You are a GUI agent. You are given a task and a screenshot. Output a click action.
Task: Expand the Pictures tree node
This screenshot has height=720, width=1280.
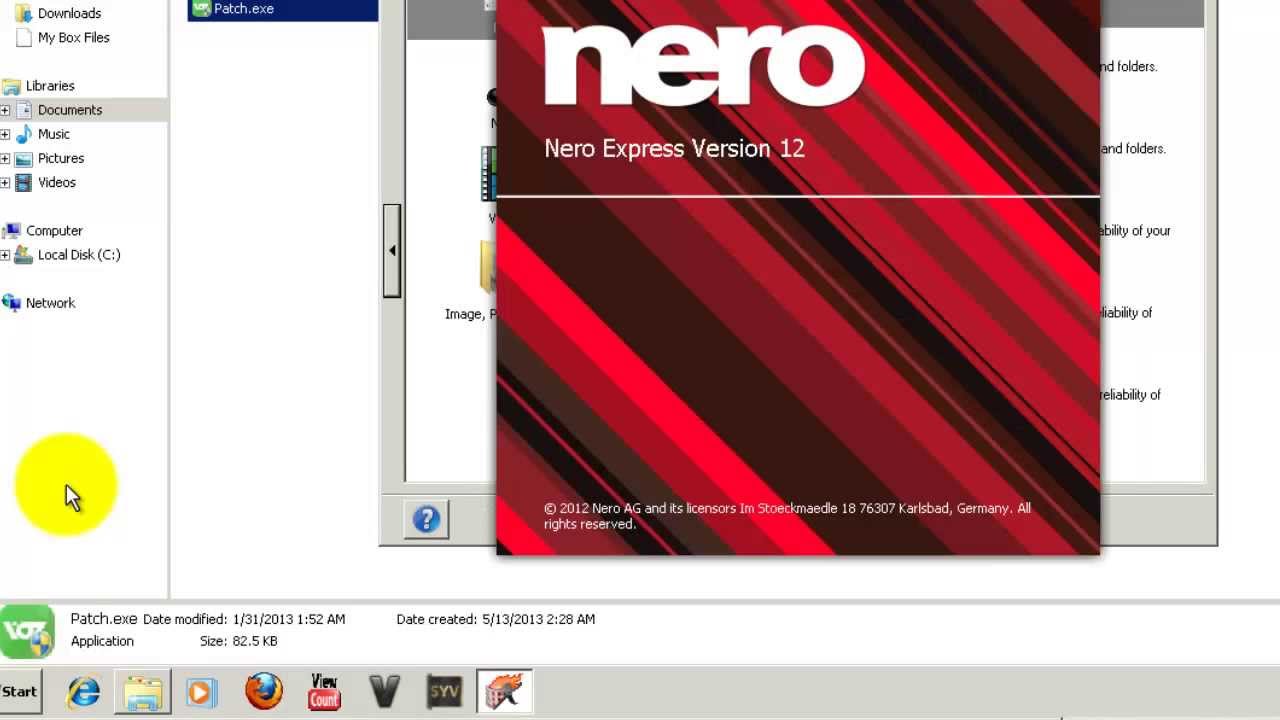[5, 158]
